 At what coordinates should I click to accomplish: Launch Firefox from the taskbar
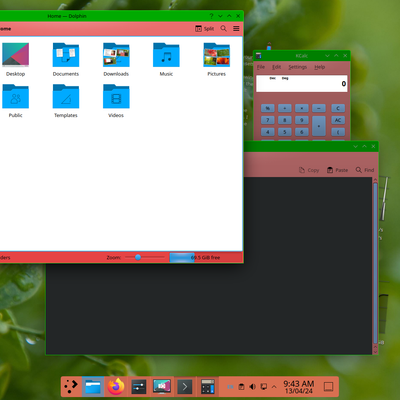coord(116,387)
